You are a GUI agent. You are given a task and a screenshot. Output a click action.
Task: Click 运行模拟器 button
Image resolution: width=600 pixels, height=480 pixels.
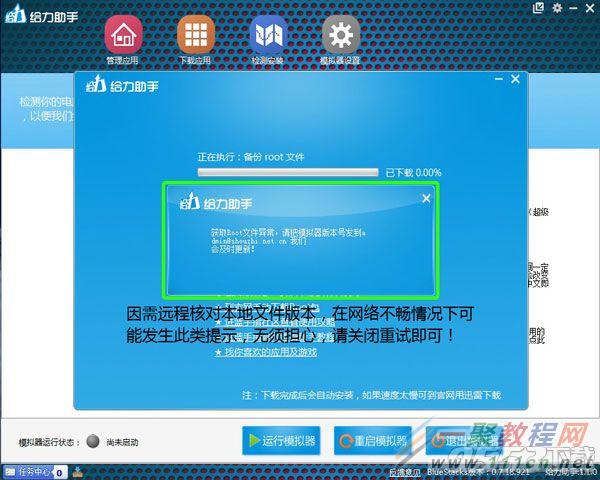281,441
